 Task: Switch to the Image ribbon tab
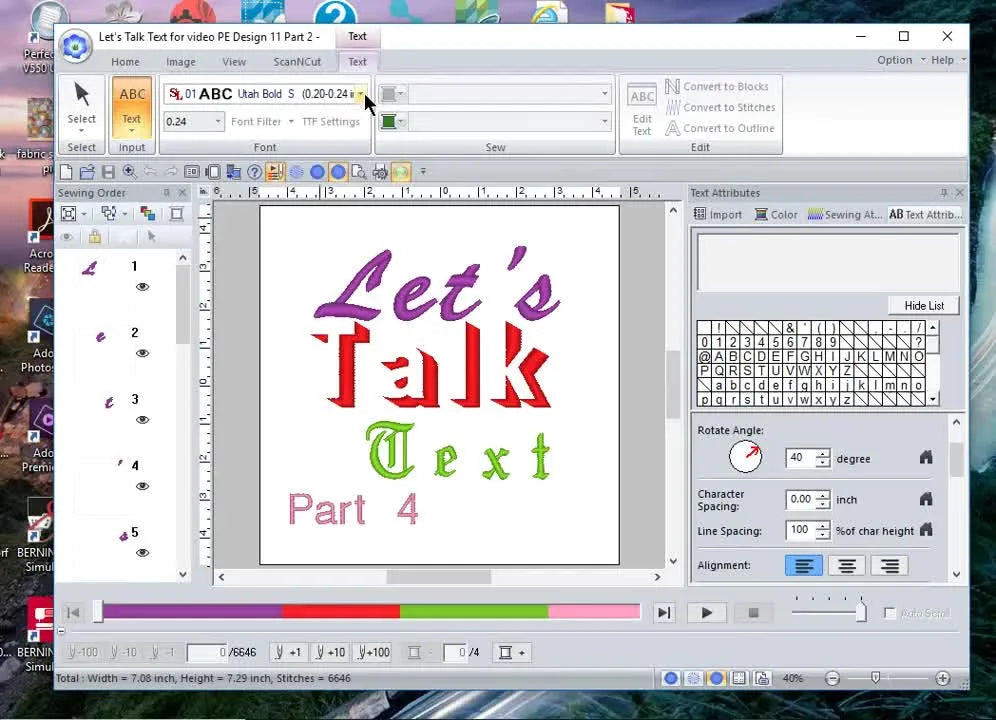(x=180, y=61)
